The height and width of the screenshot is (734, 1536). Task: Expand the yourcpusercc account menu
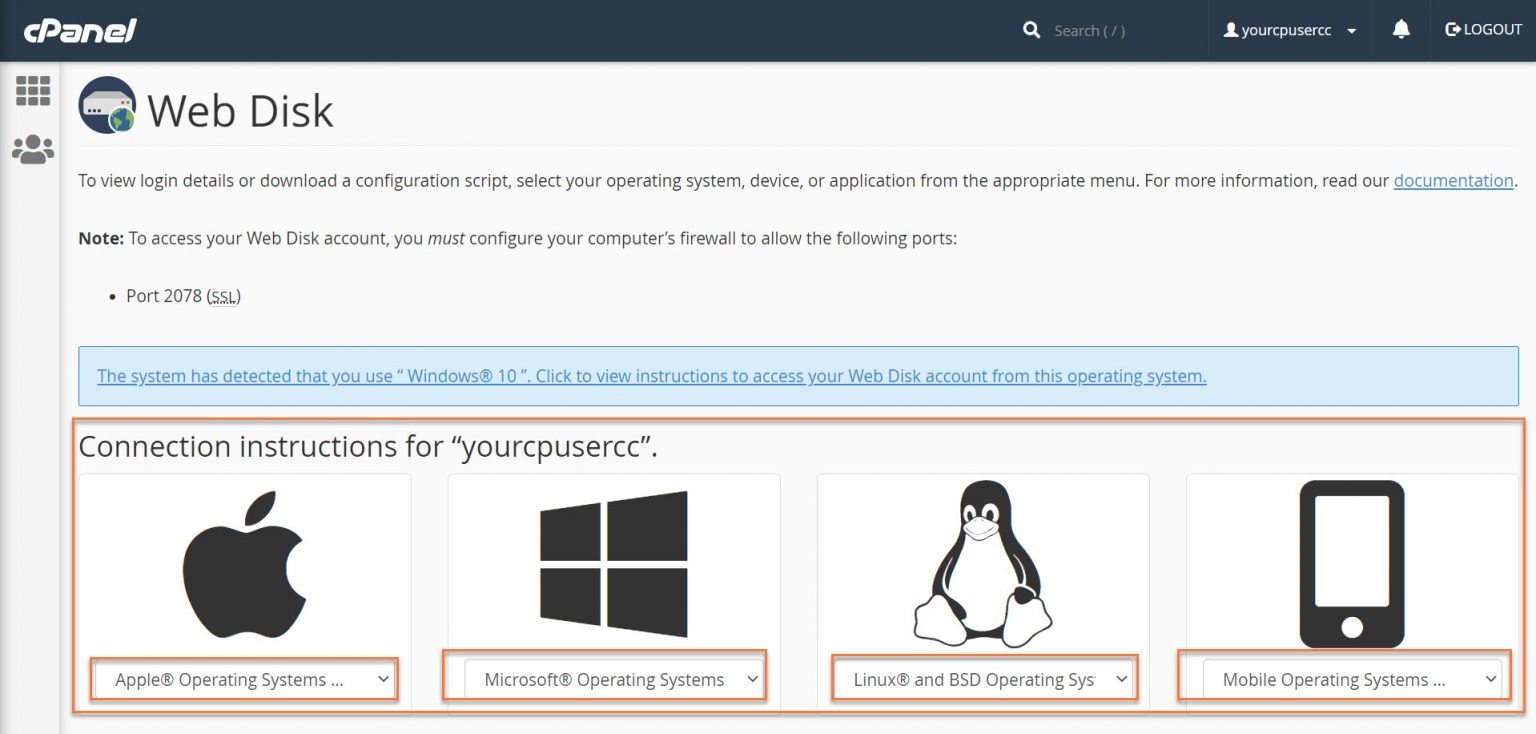(1289, 29)
